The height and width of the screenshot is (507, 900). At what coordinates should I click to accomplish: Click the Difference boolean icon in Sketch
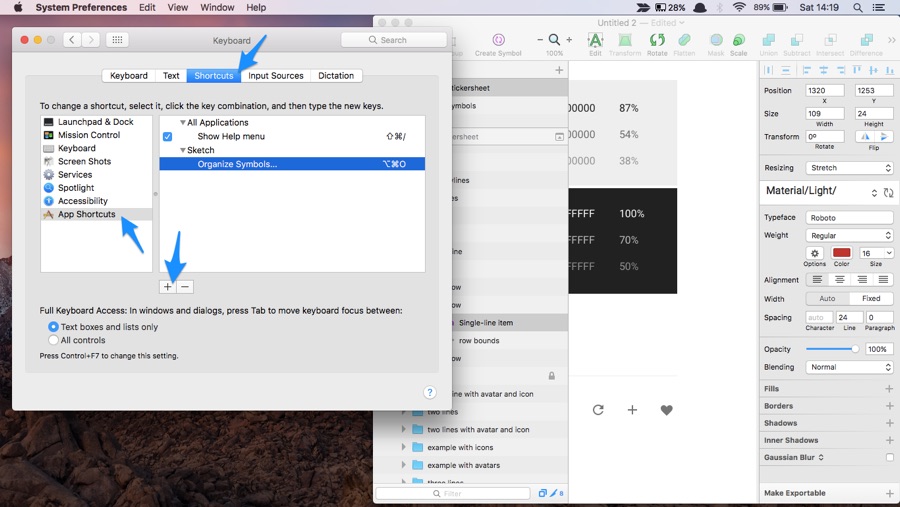(866, 40)
